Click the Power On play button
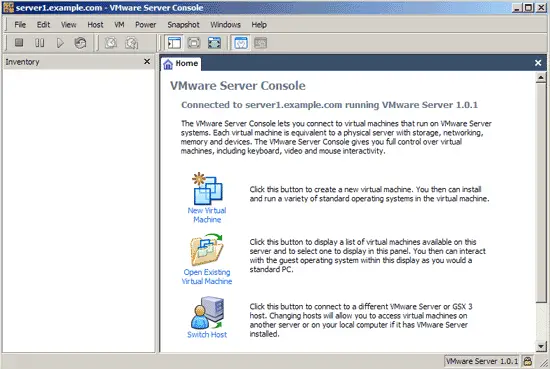The width and height of the screenshot is (550, 369). pos(60,43)
